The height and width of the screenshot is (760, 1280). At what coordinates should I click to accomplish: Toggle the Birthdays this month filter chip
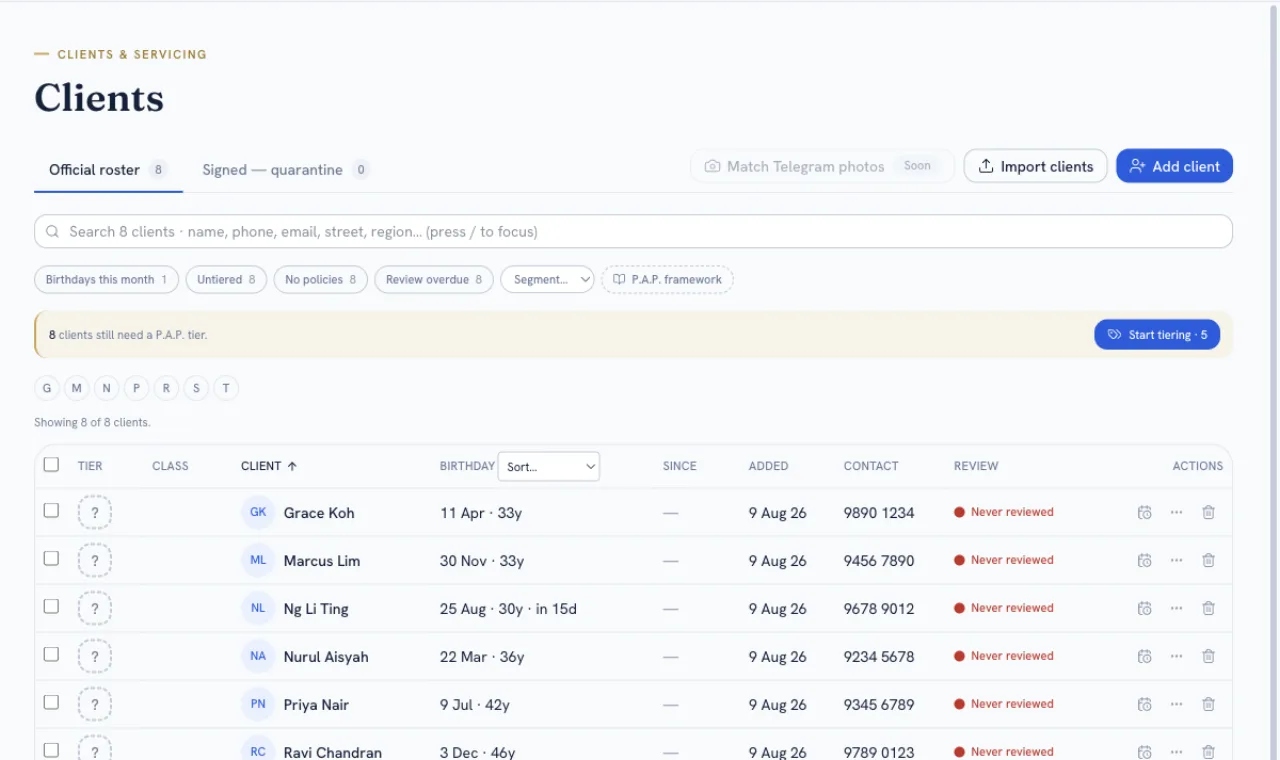[x=107, y=280]
